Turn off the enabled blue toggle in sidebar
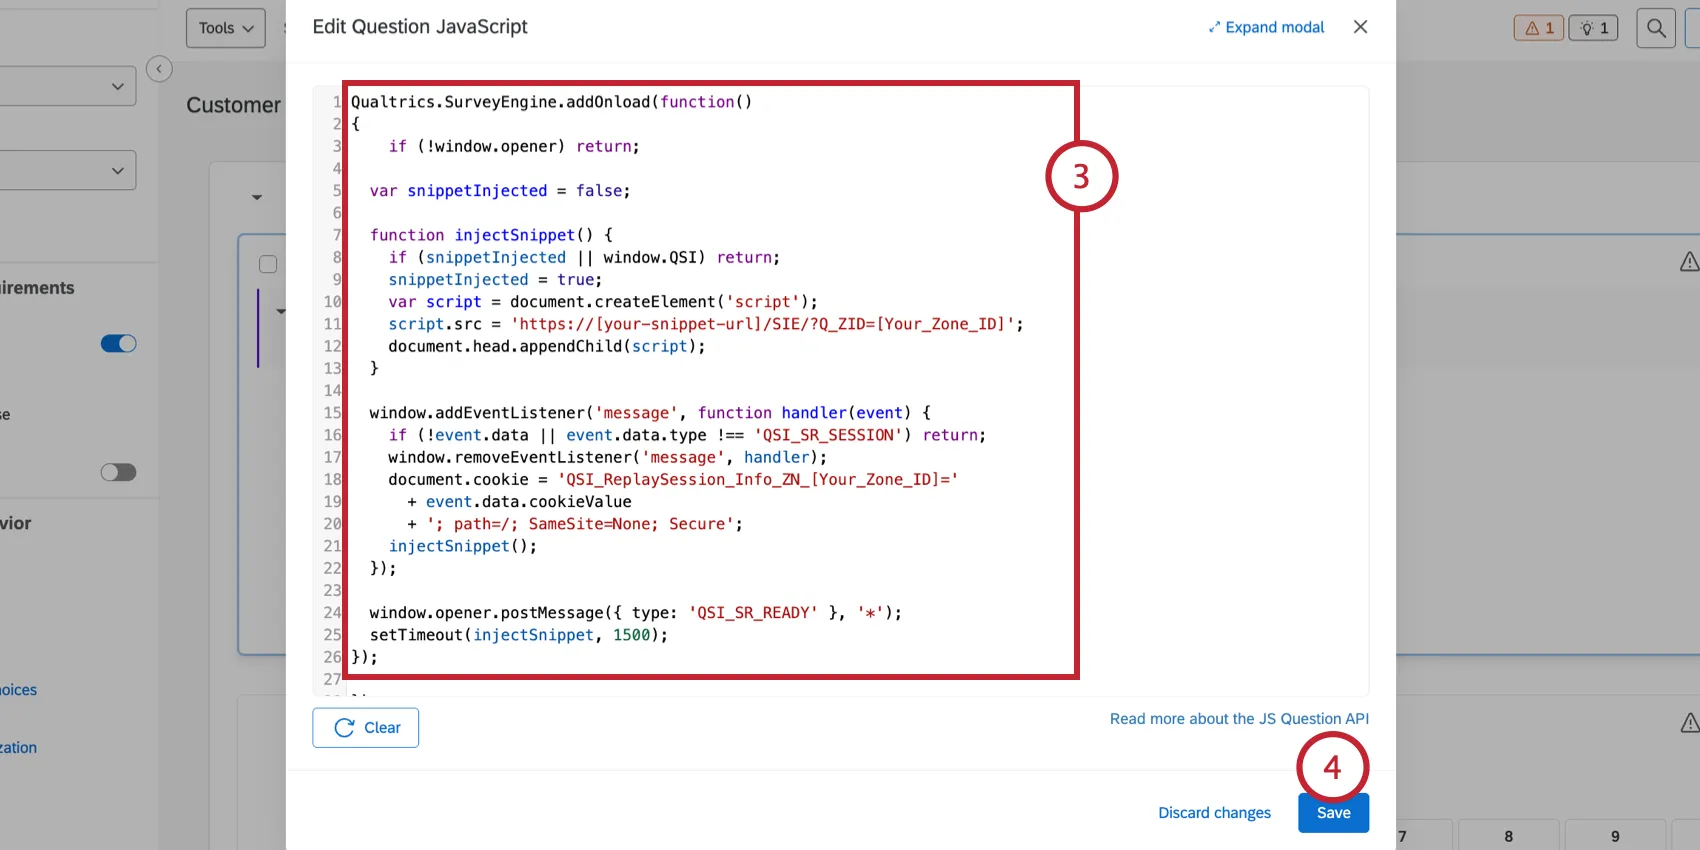This screenshot has height=850, width=1700. coord(118,344)
